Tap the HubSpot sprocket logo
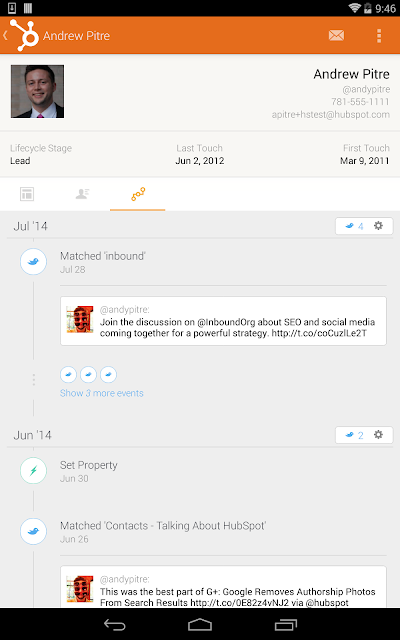This screenshot has height=640, width=400. (25, 36)
